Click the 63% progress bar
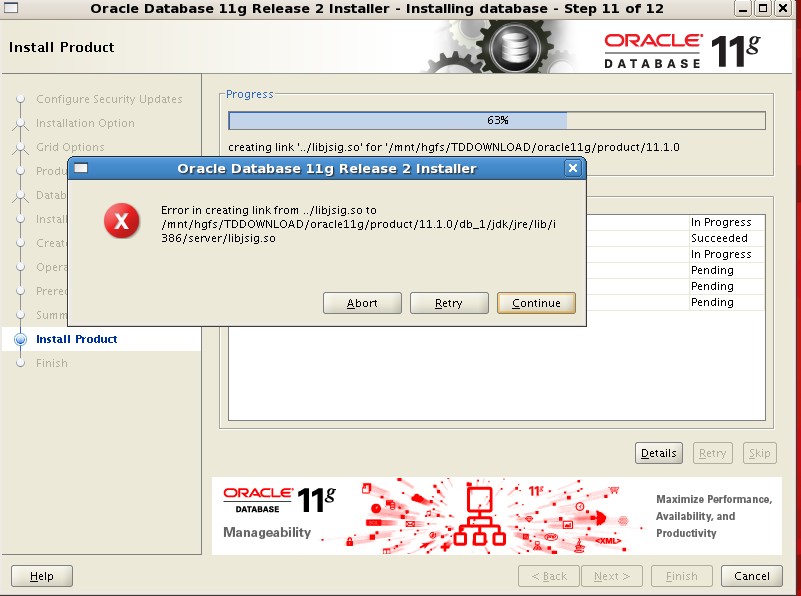 497,121
